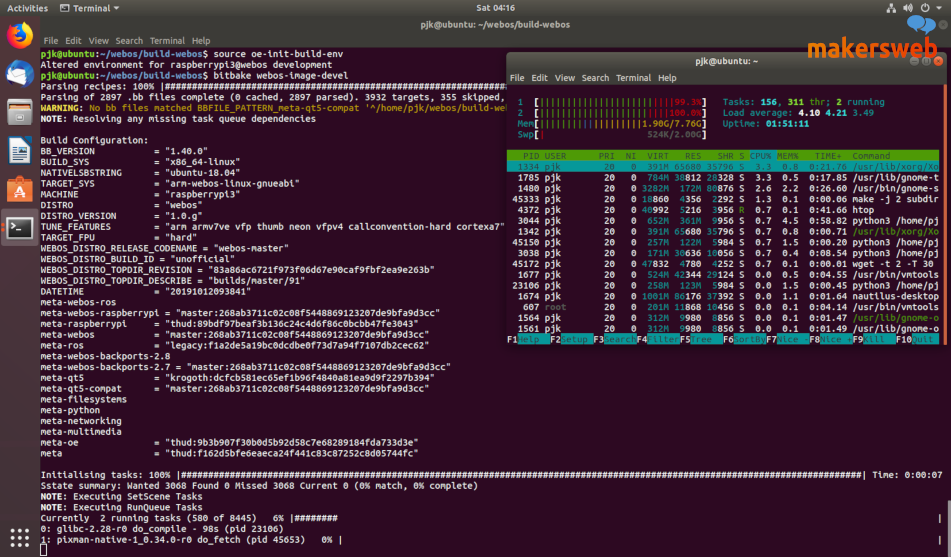Show Applications grid at dock bottom
Image resolution: width=951 pixels, height=557 pixels.
click(19, 537)
